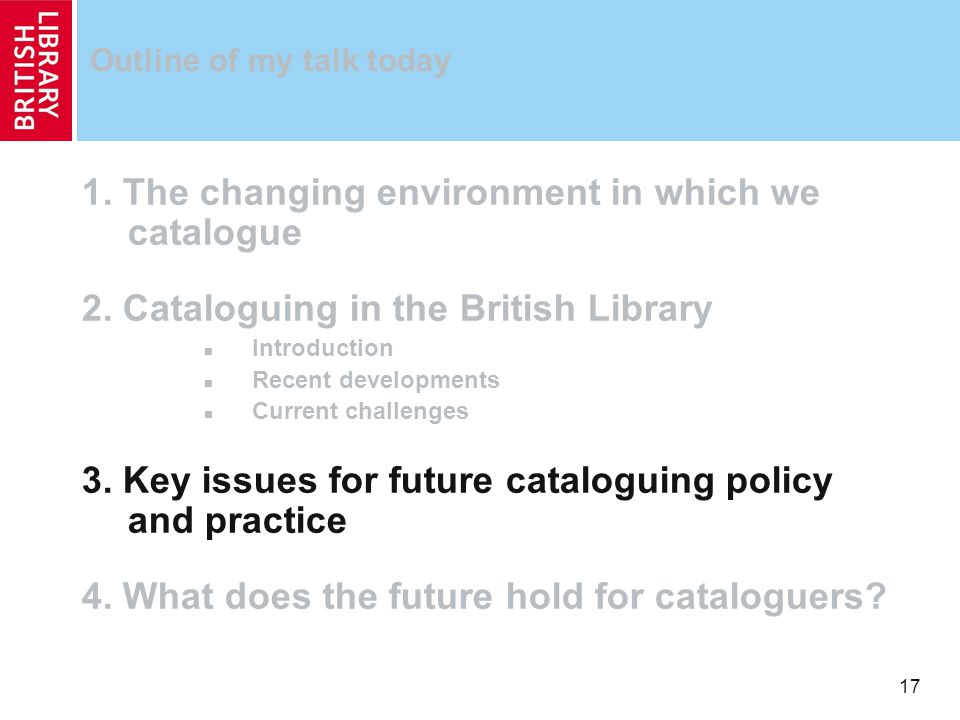Click item 1 'The changing environment in which we'
The width and height of the screenshot is (960, 720).
coord(451,193)
